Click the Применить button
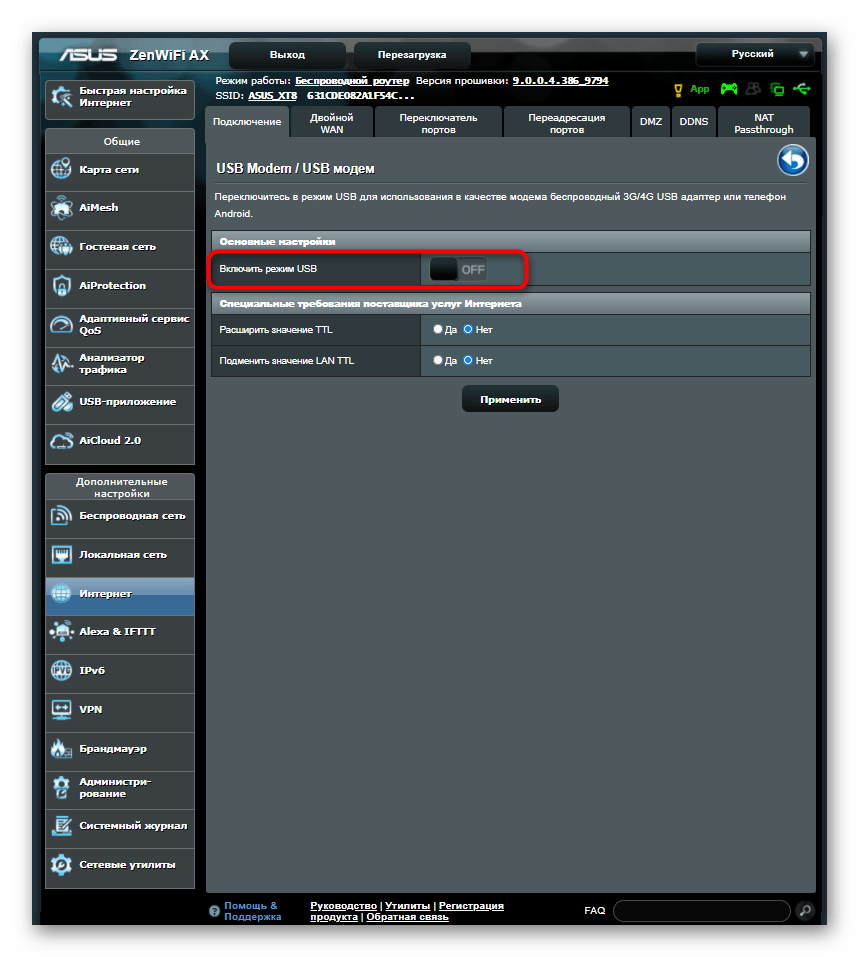The height and width of the screenshot is (957, 859). (510, 399)
